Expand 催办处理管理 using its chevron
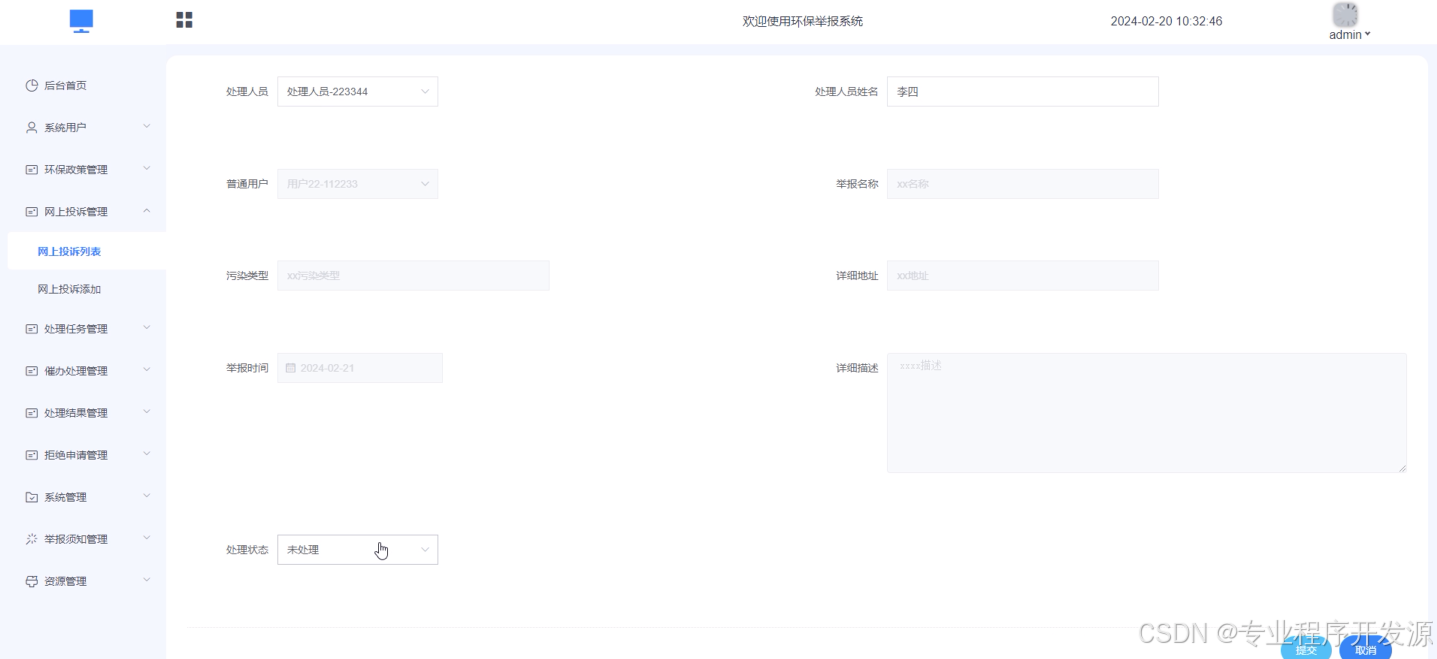The width and height of the screenshot is (1437, 659). [147, 370]
